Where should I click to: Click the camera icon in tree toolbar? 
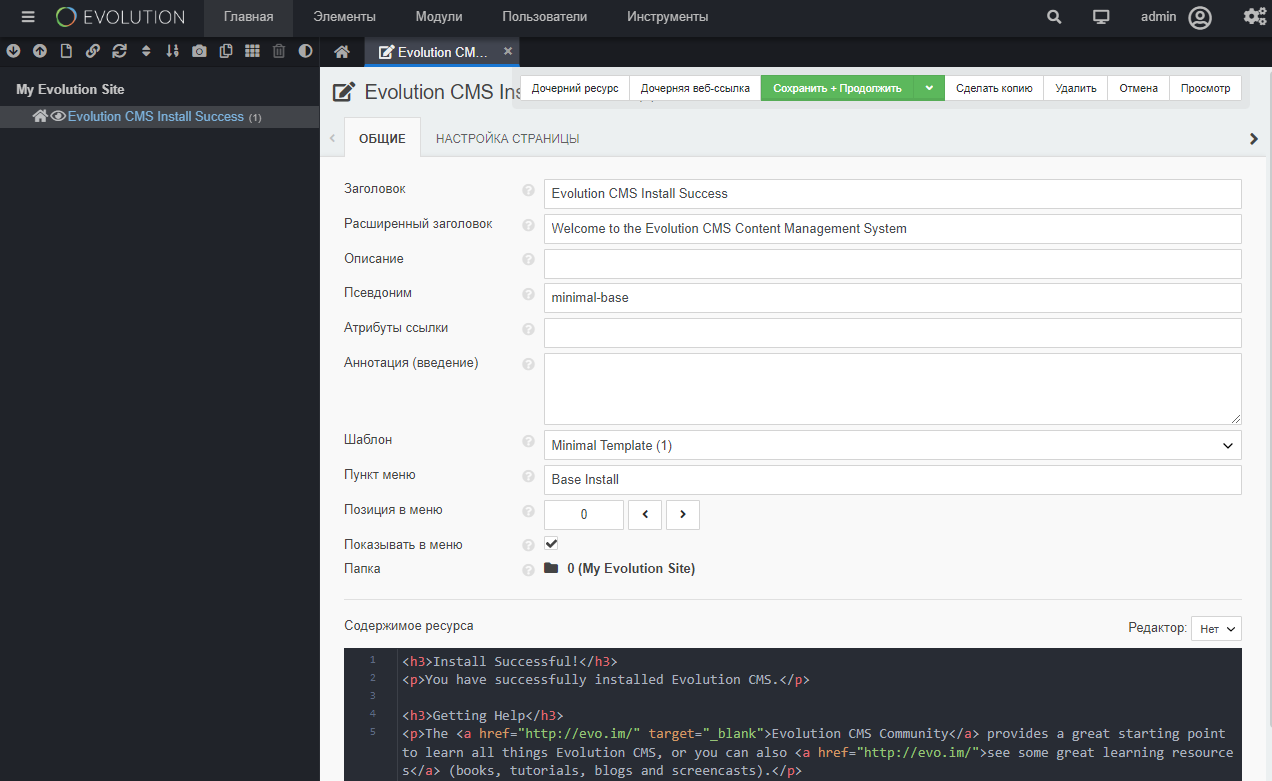coord(199,51)
